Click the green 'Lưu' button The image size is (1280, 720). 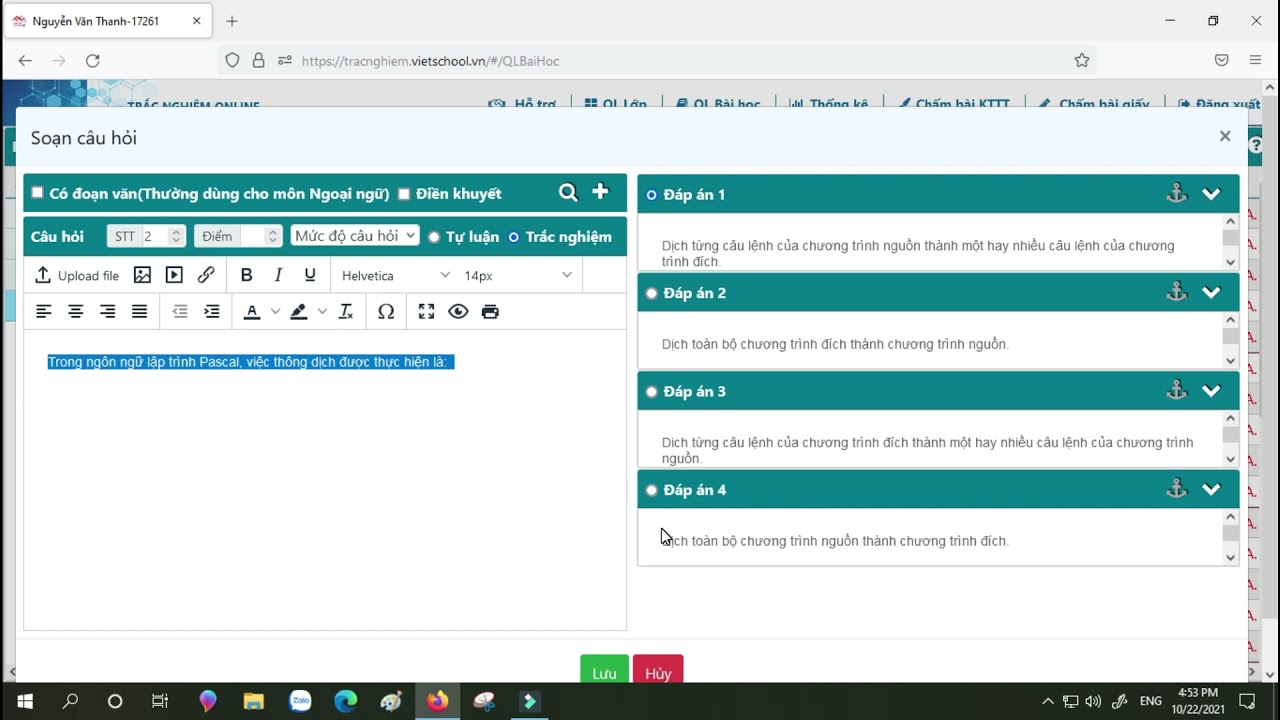604,672
